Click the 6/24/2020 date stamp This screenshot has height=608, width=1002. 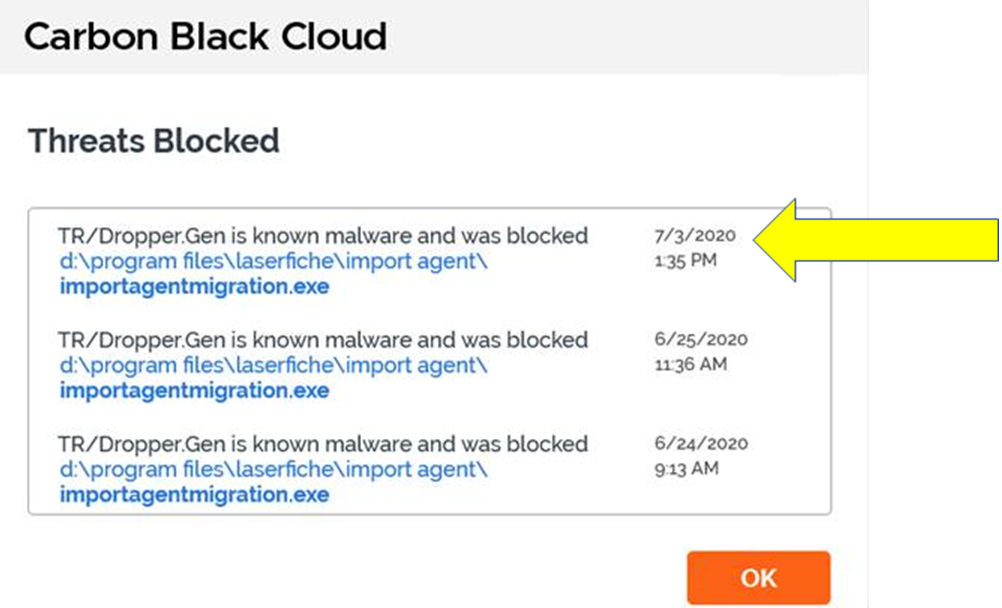tap(700, 444)
